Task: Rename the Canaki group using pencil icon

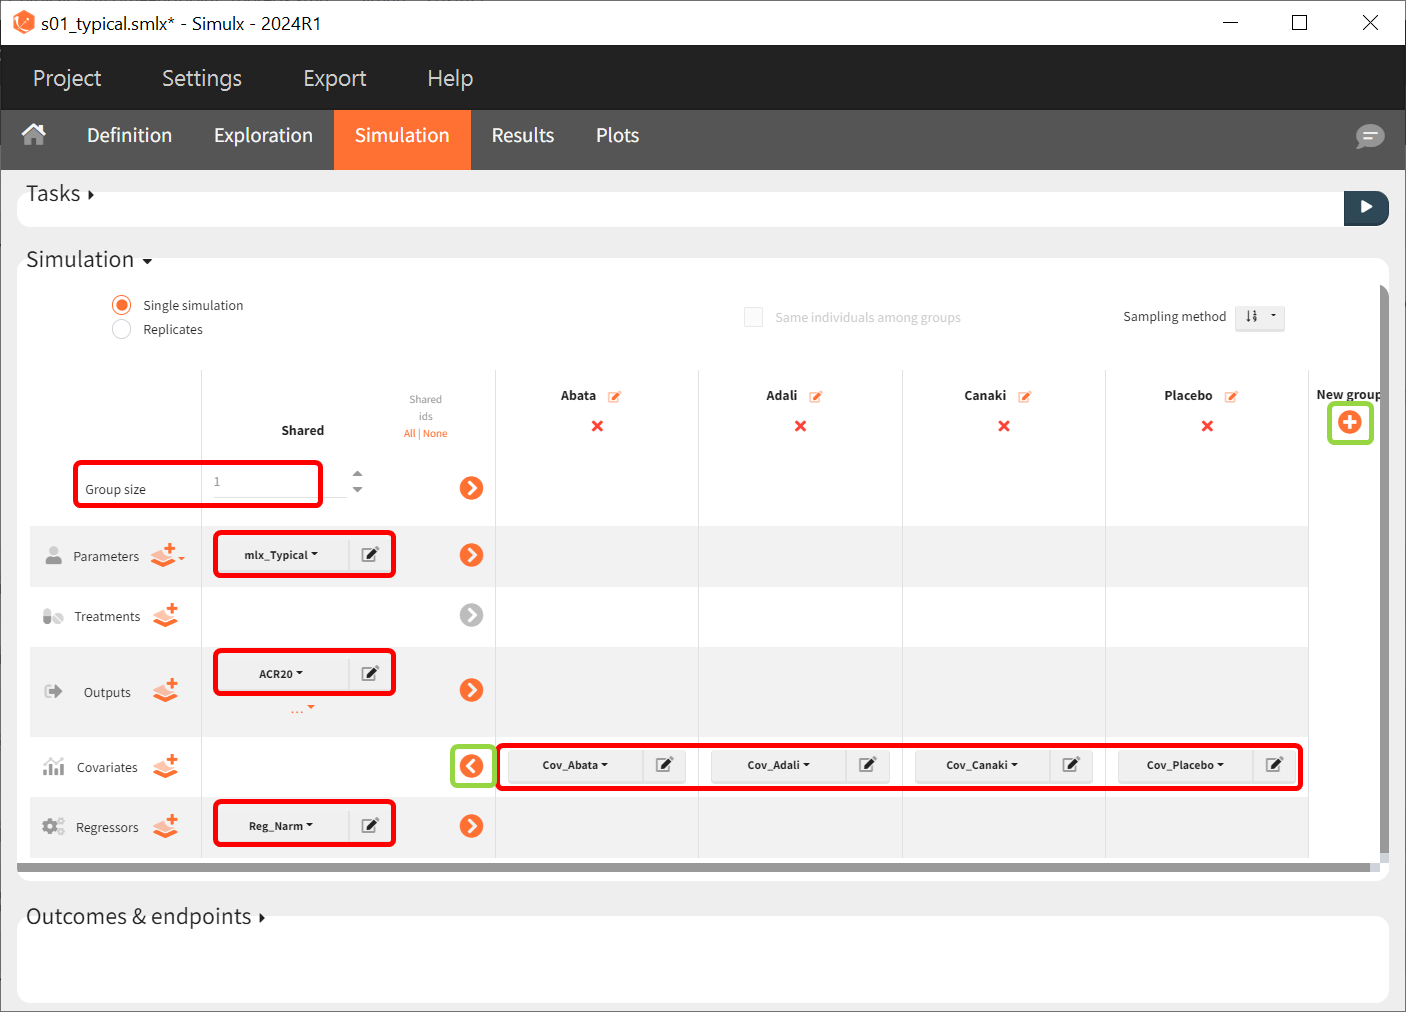Action: click(1024, 397)
